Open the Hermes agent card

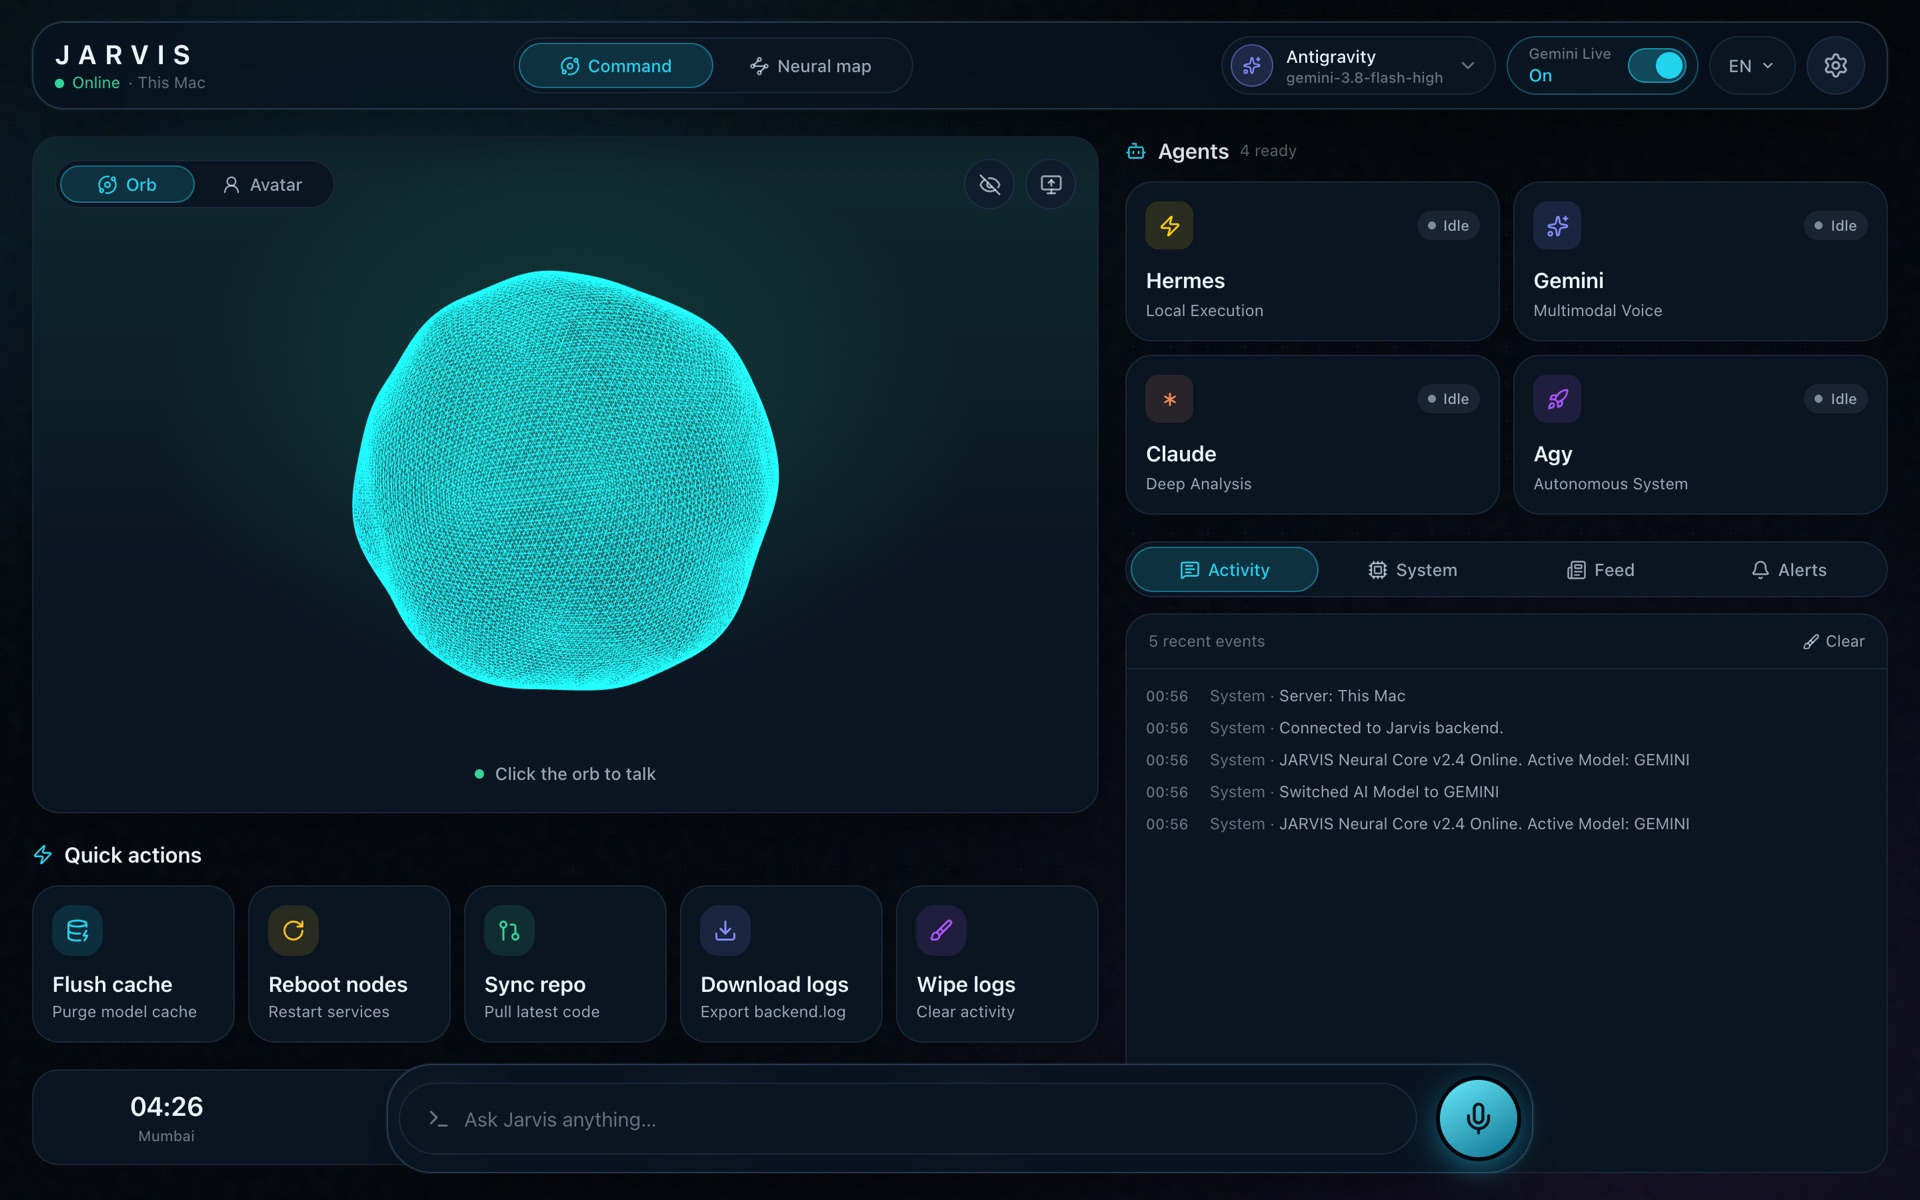(1312, 261)
